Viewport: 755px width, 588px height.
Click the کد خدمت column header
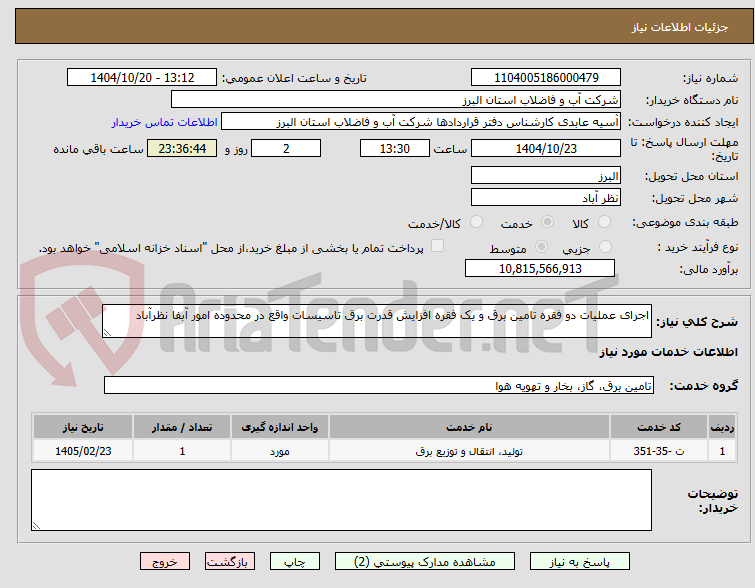click(659, 427)
